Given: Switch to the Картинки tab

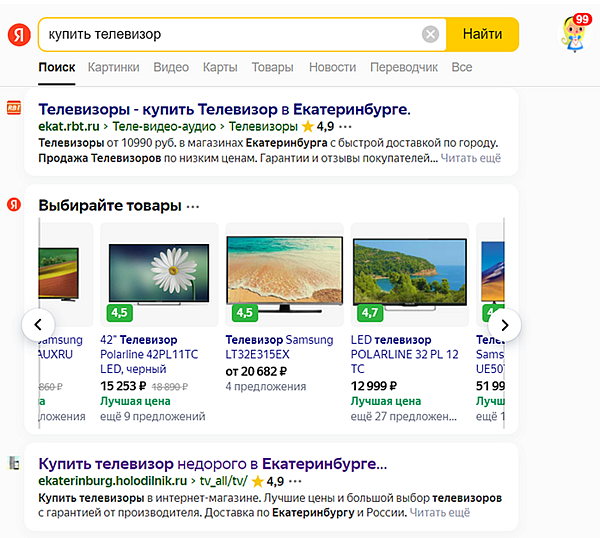Looking at the screenshot, I should [x=114, y=67].
